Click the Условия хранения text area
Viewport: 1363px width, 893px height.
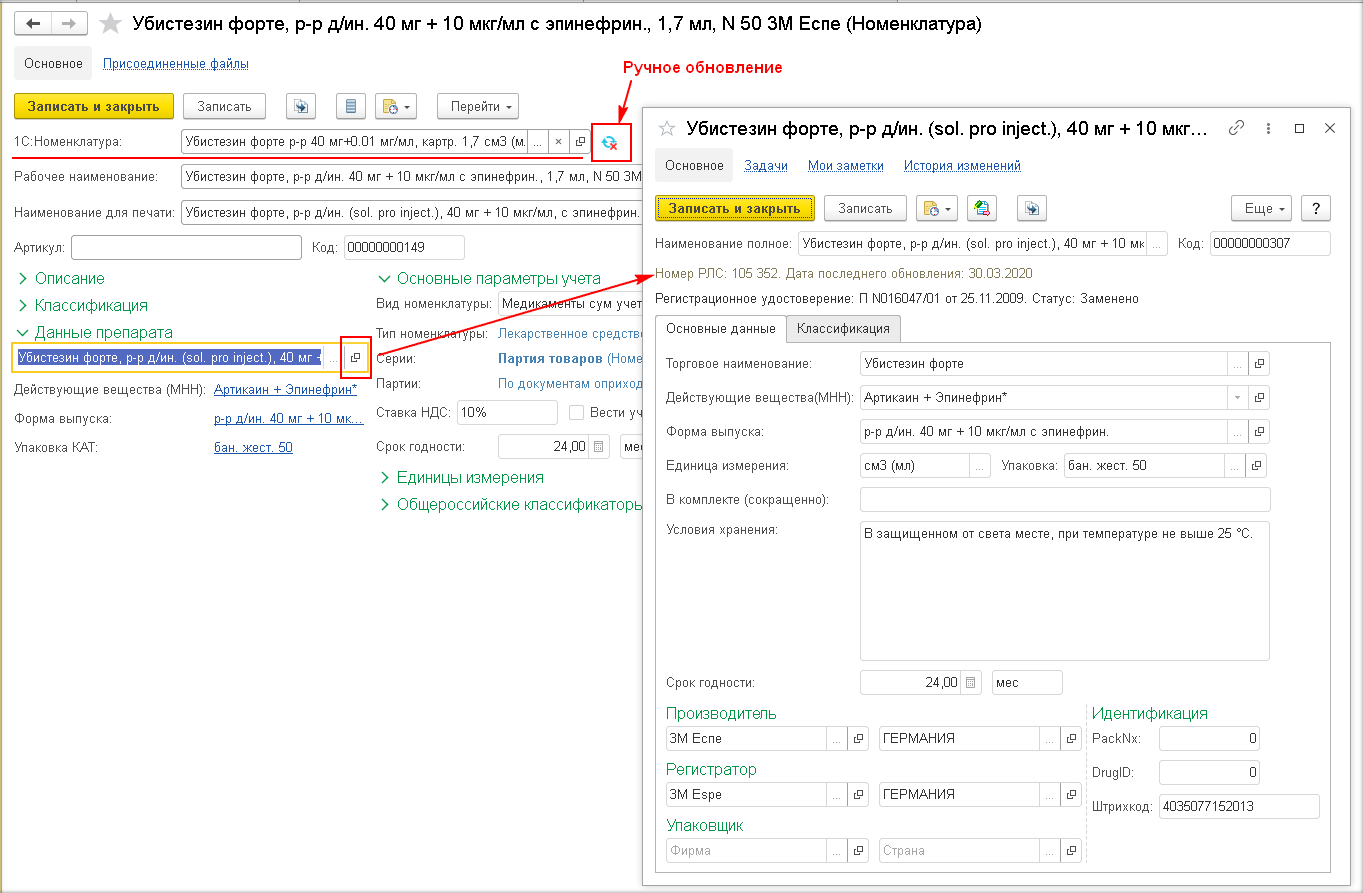tap(1065, 590)
